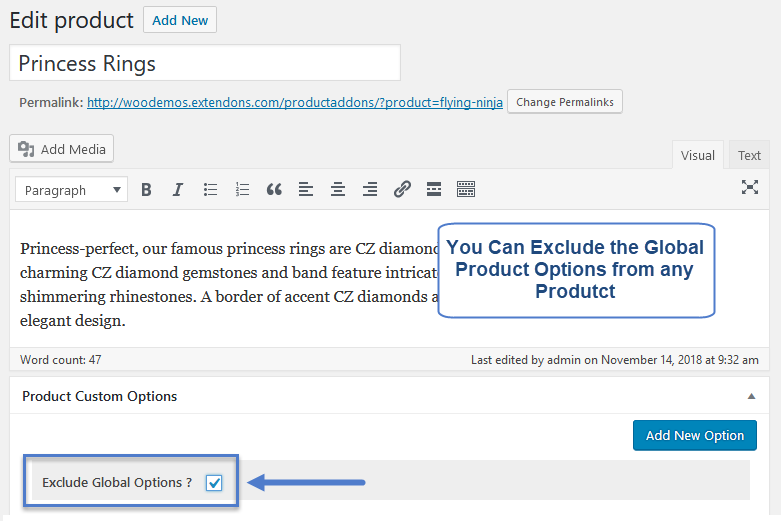Viewport: 781px width, 521px height.
Task: Insert a bulleted list
Action: [x=210, y=189]
